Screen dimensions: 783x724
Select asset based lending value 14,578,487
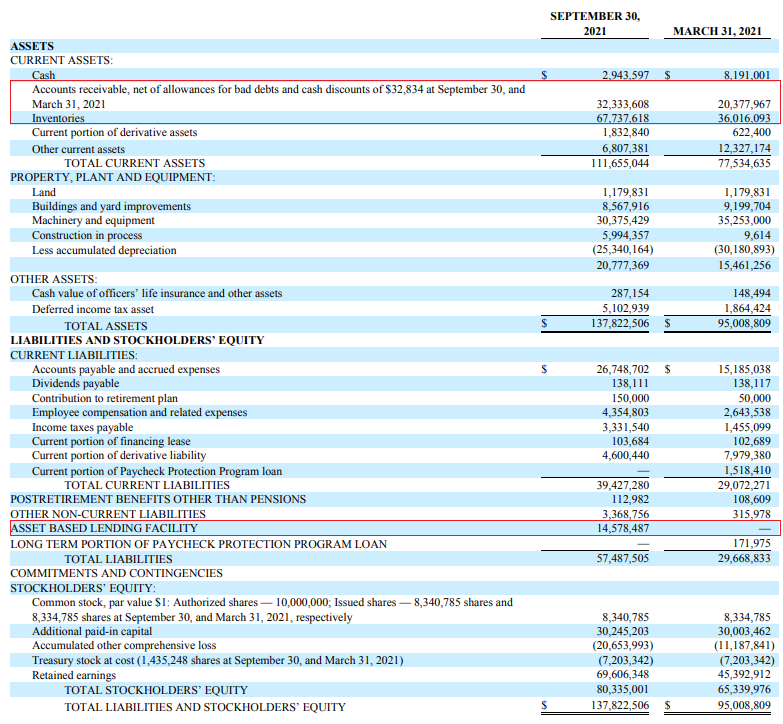coord(623,528)
